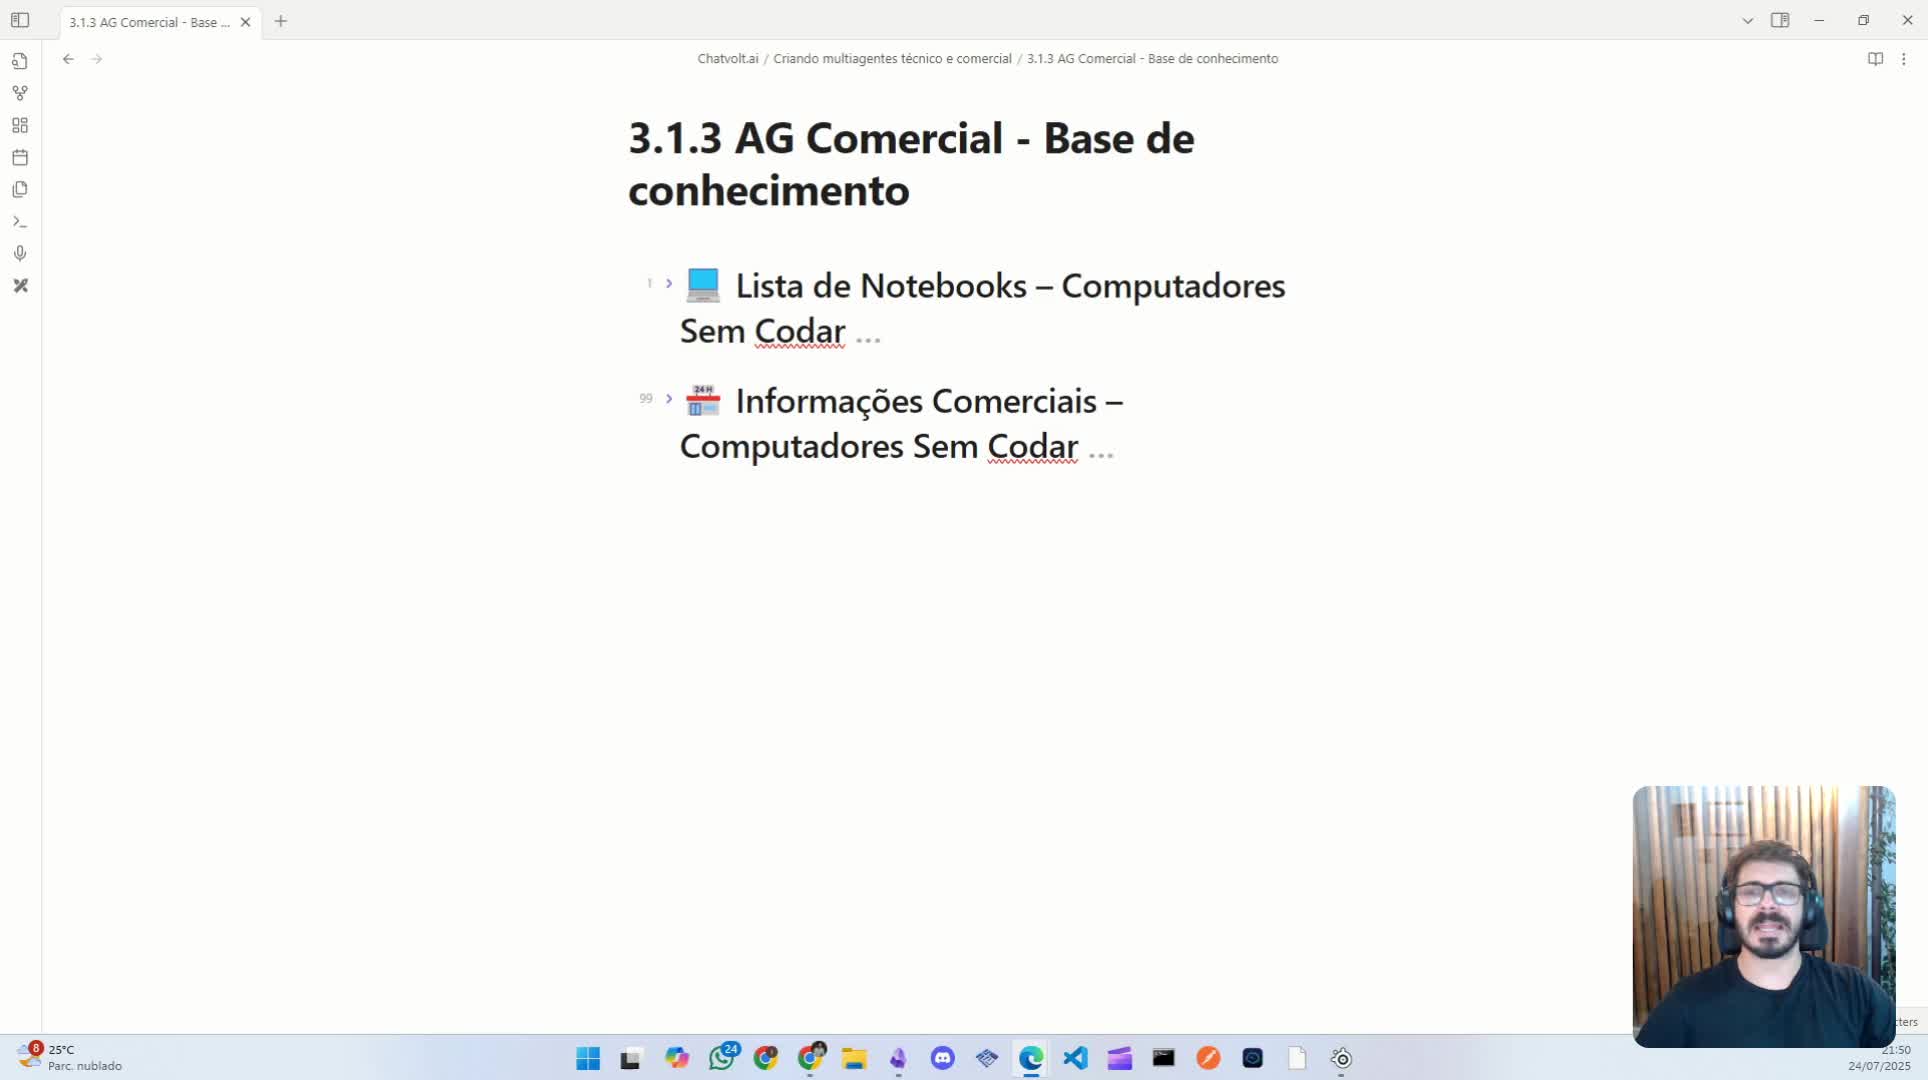Open WhatsApp from the taskbar
Screen dimensions: 1928x1080
(722, 1058)
